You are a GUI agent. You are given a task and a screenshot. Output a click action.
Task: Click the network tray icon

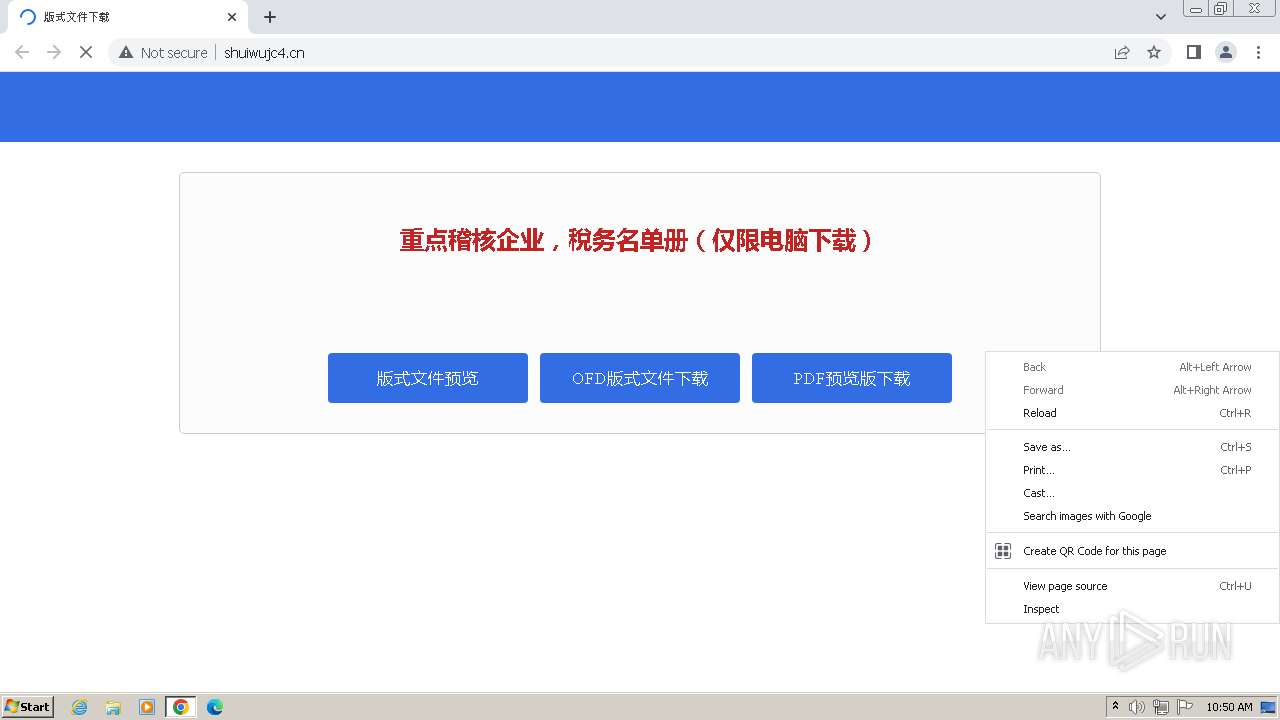pos(1161,707)
